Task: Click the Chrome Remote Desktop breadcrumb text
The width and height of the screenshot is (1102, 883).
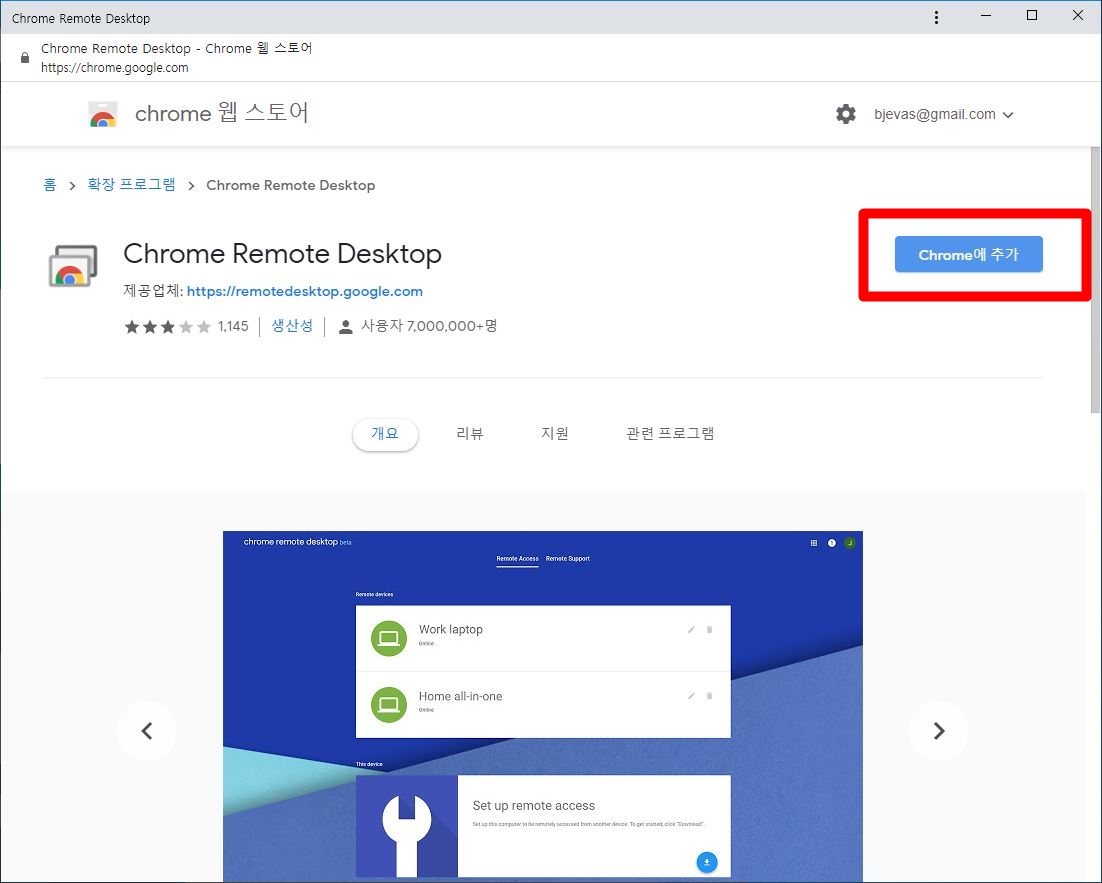Action: pyautogui.click(x=290, y=186)
